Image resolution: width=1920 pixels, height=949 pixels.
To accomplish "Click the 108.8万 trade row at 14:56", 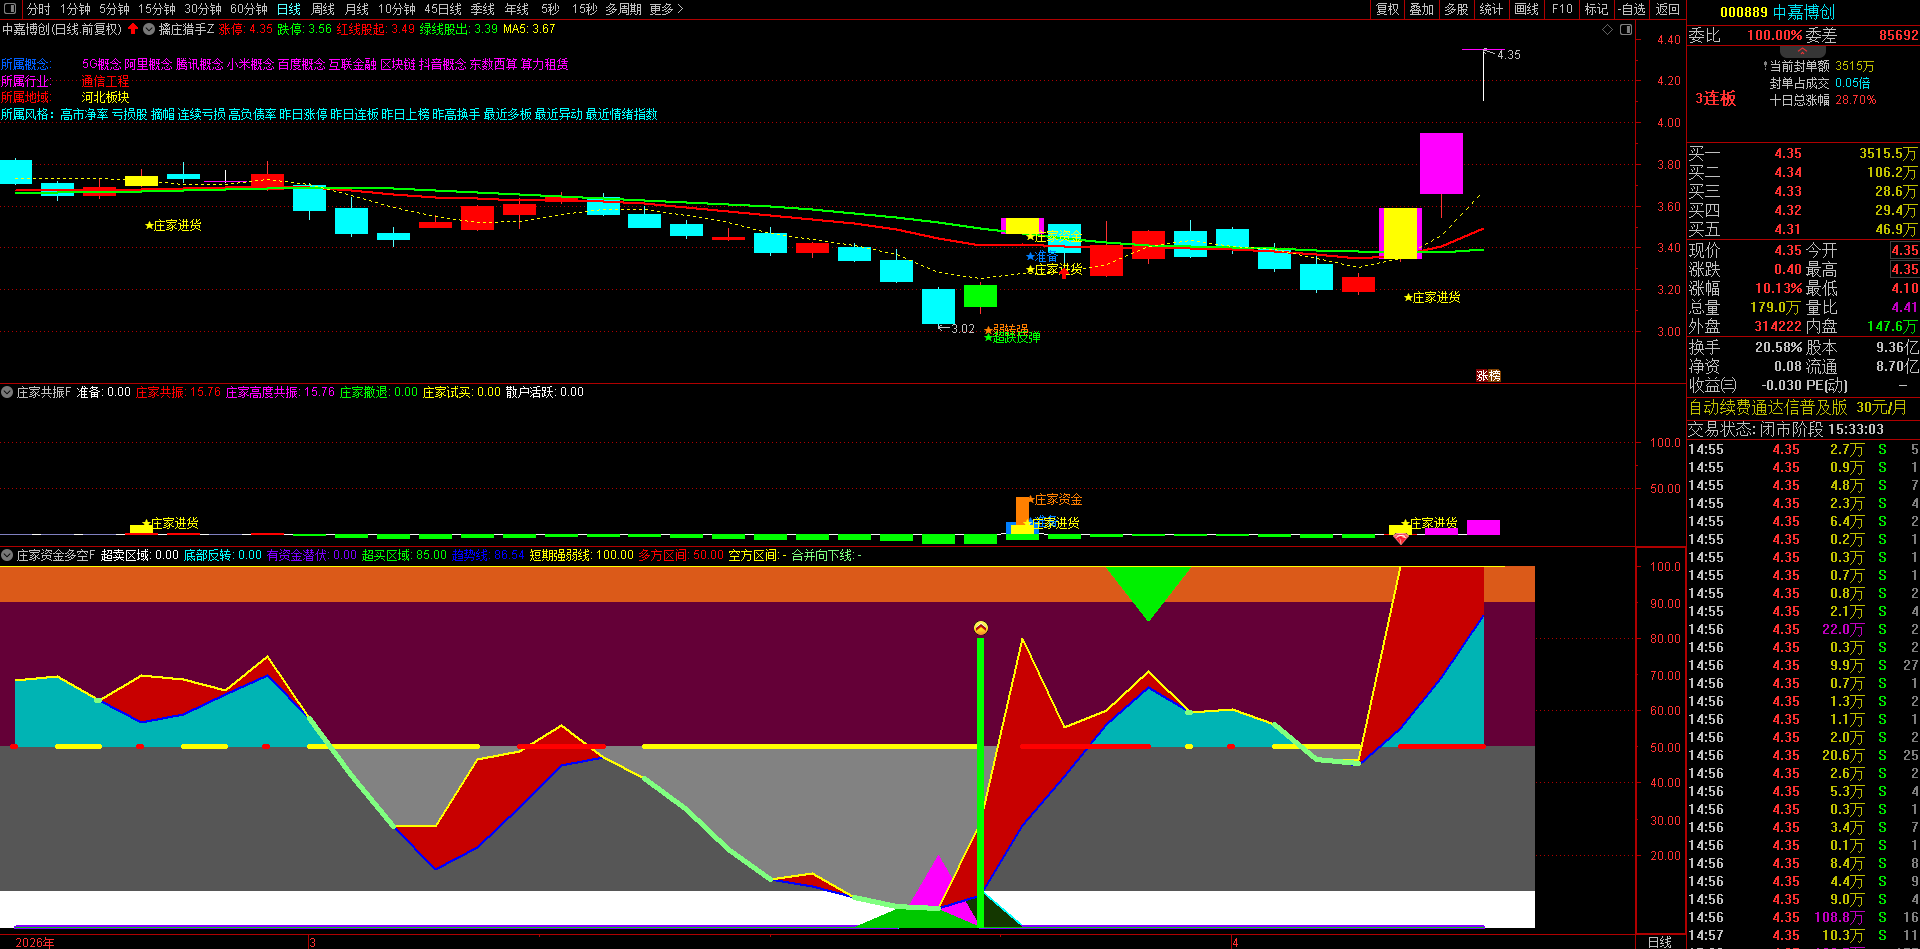I will (x=1803, y=918).
